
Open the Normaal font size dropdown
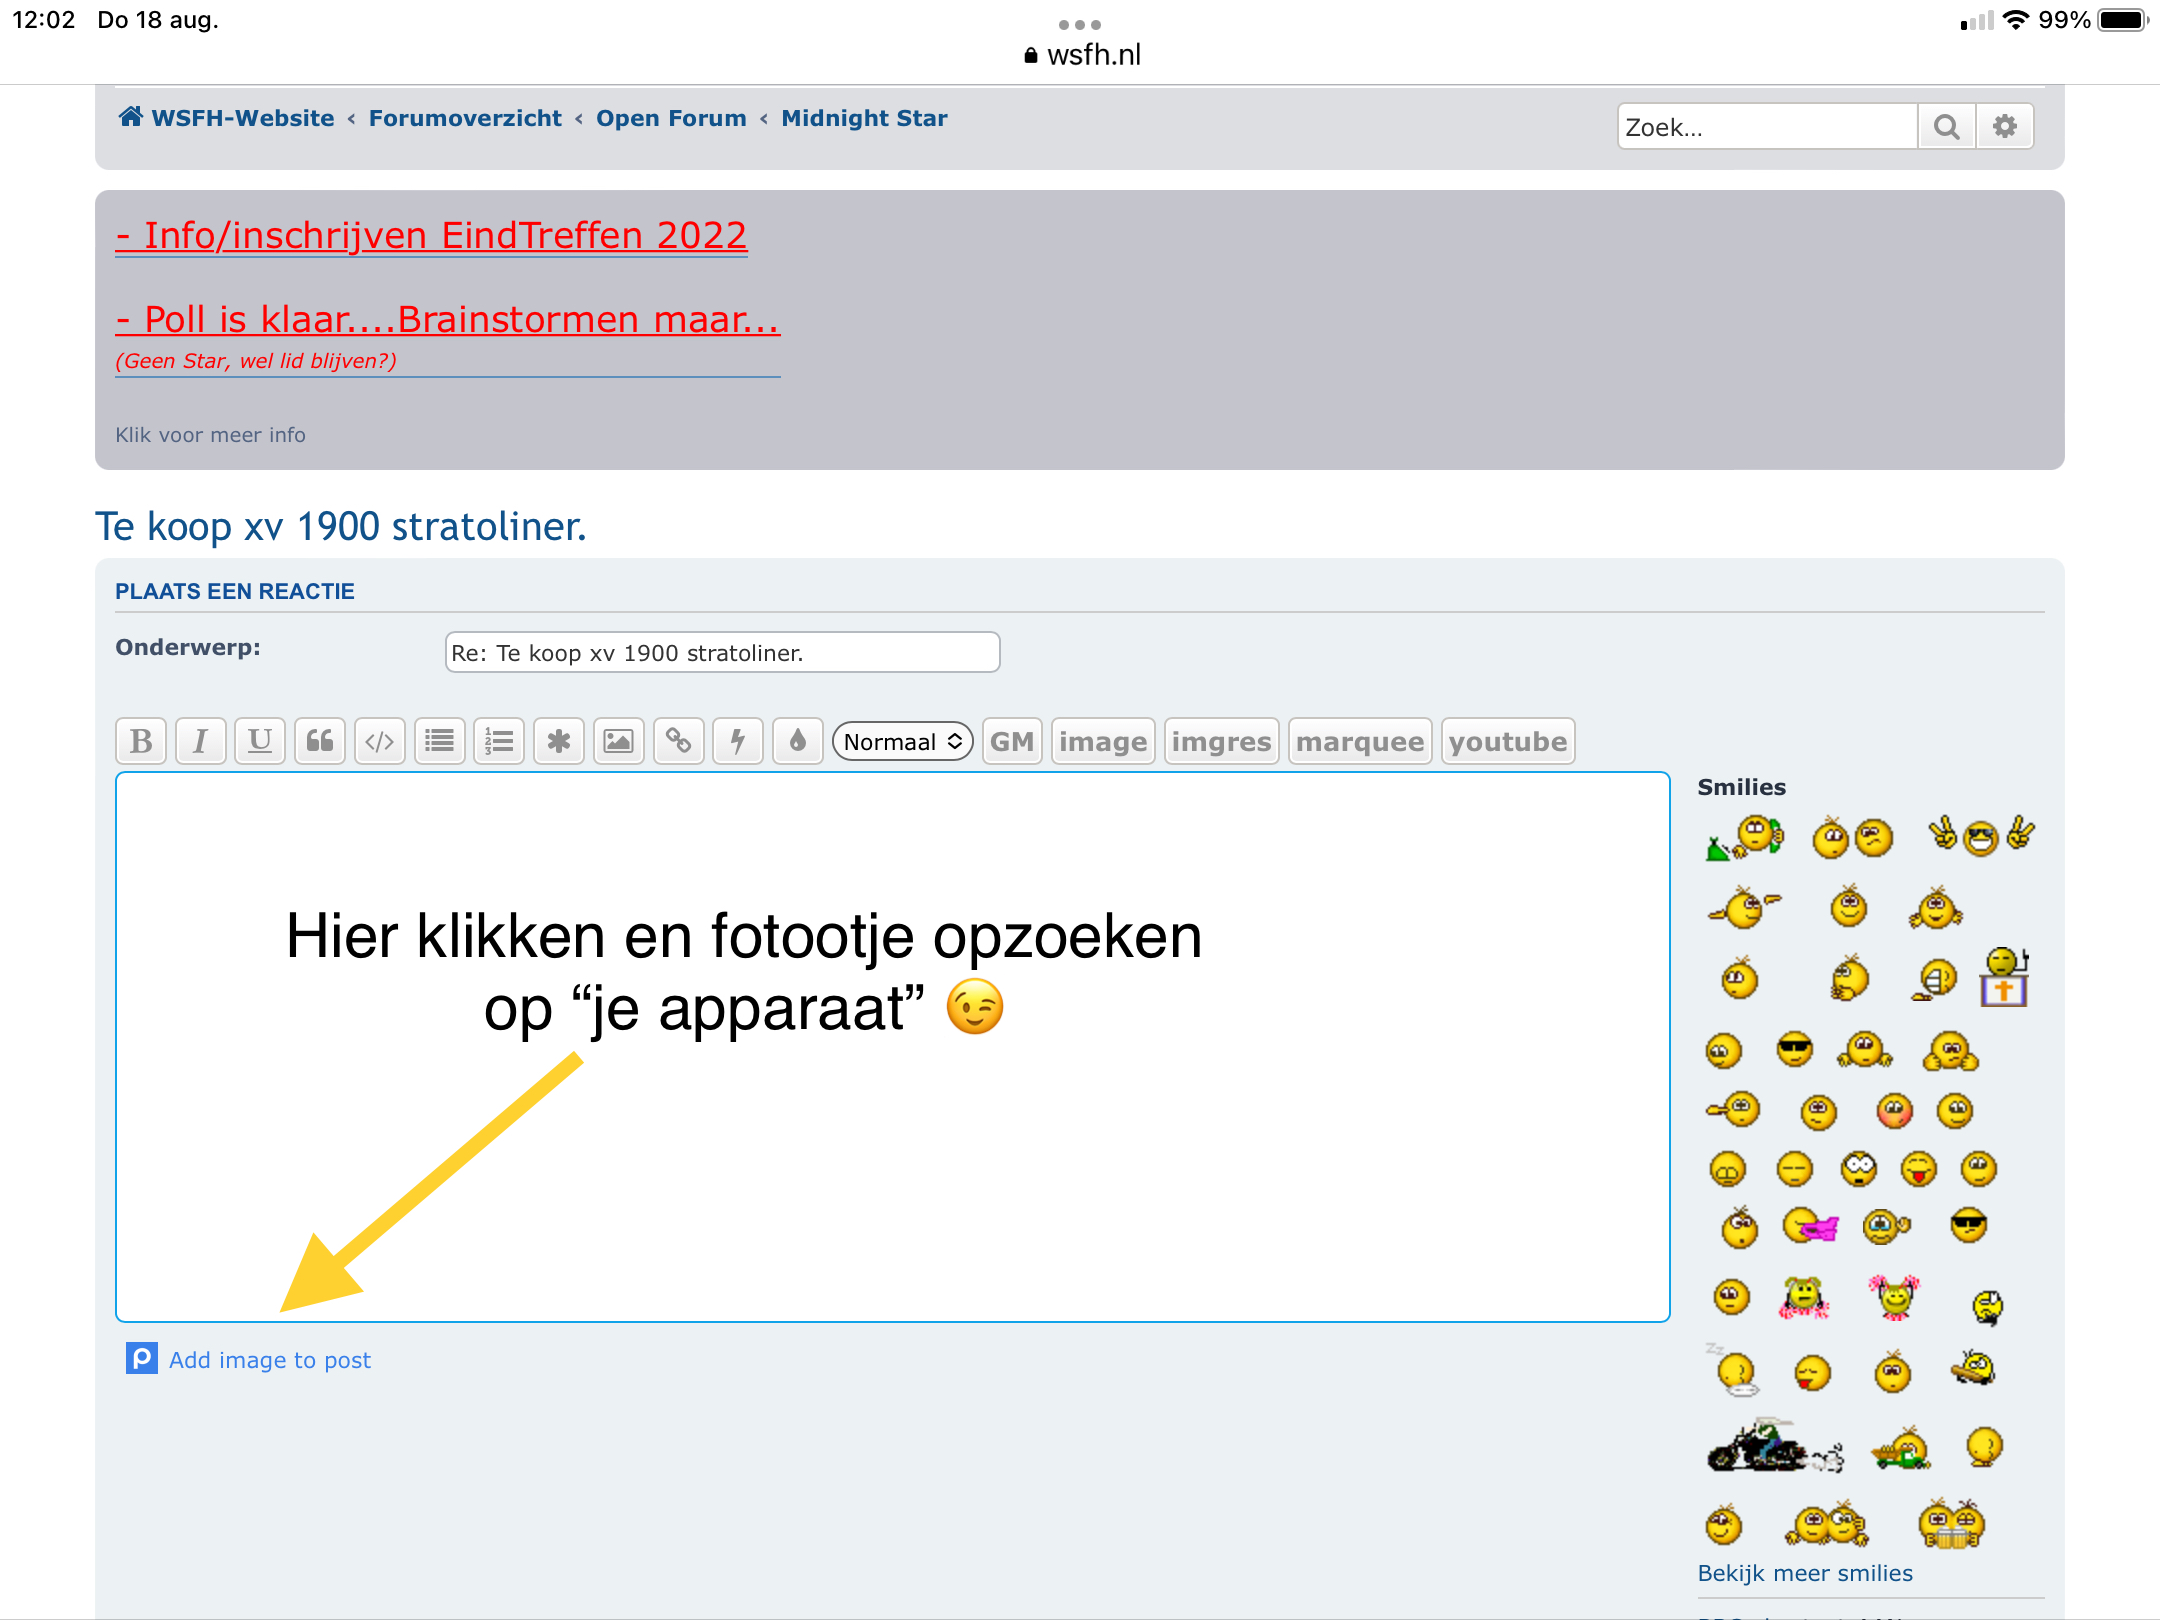[x=902, y=741]
